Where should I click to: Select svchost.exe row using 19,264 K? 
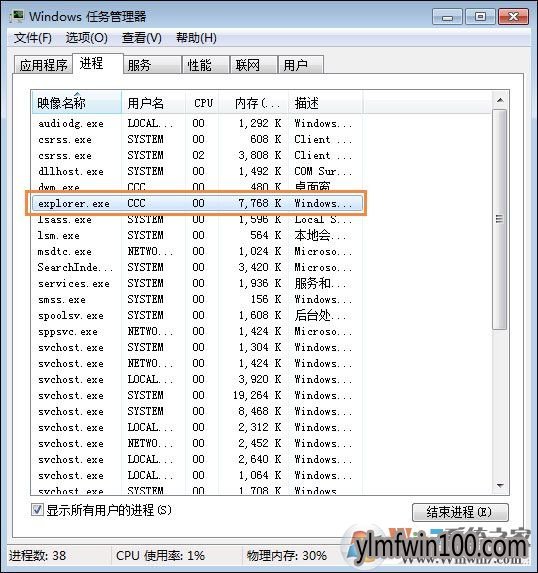(197, 395)
